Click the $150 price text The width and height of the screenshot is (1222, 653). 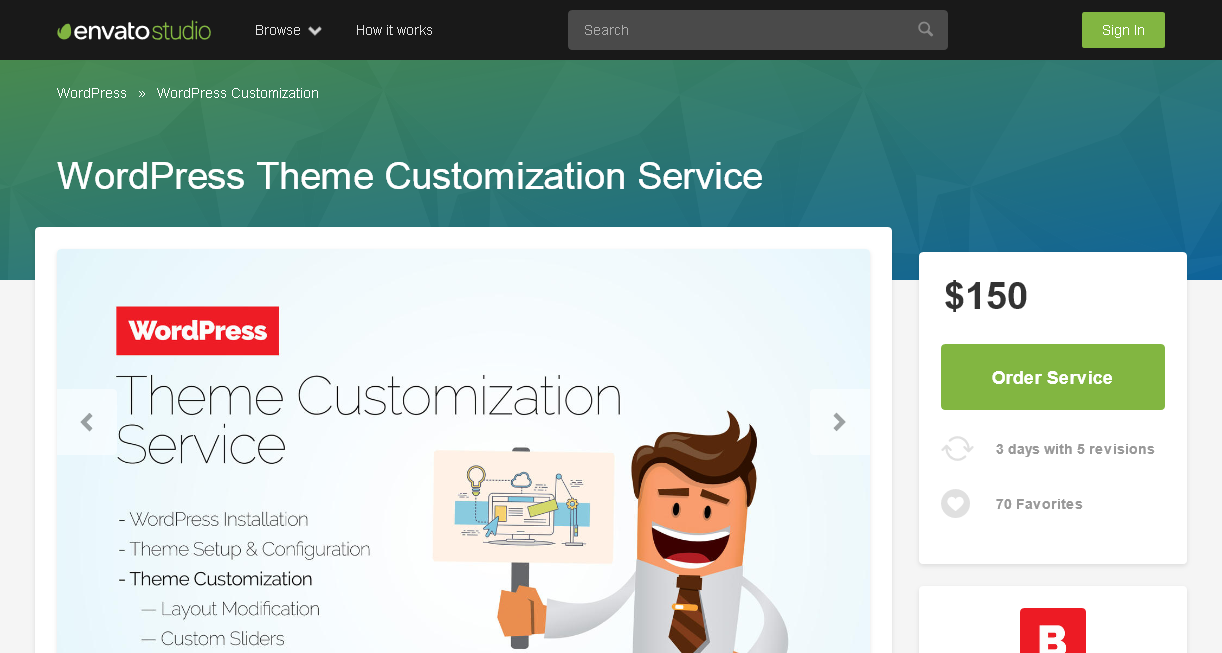tap(986, 296)
